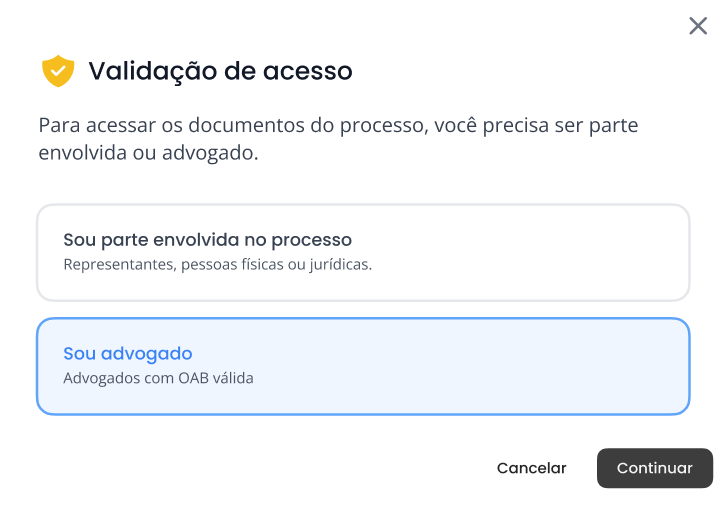Click the yellow shield checkmark icon
Screen dimensions: 727x506
click(x=58, y=71)
